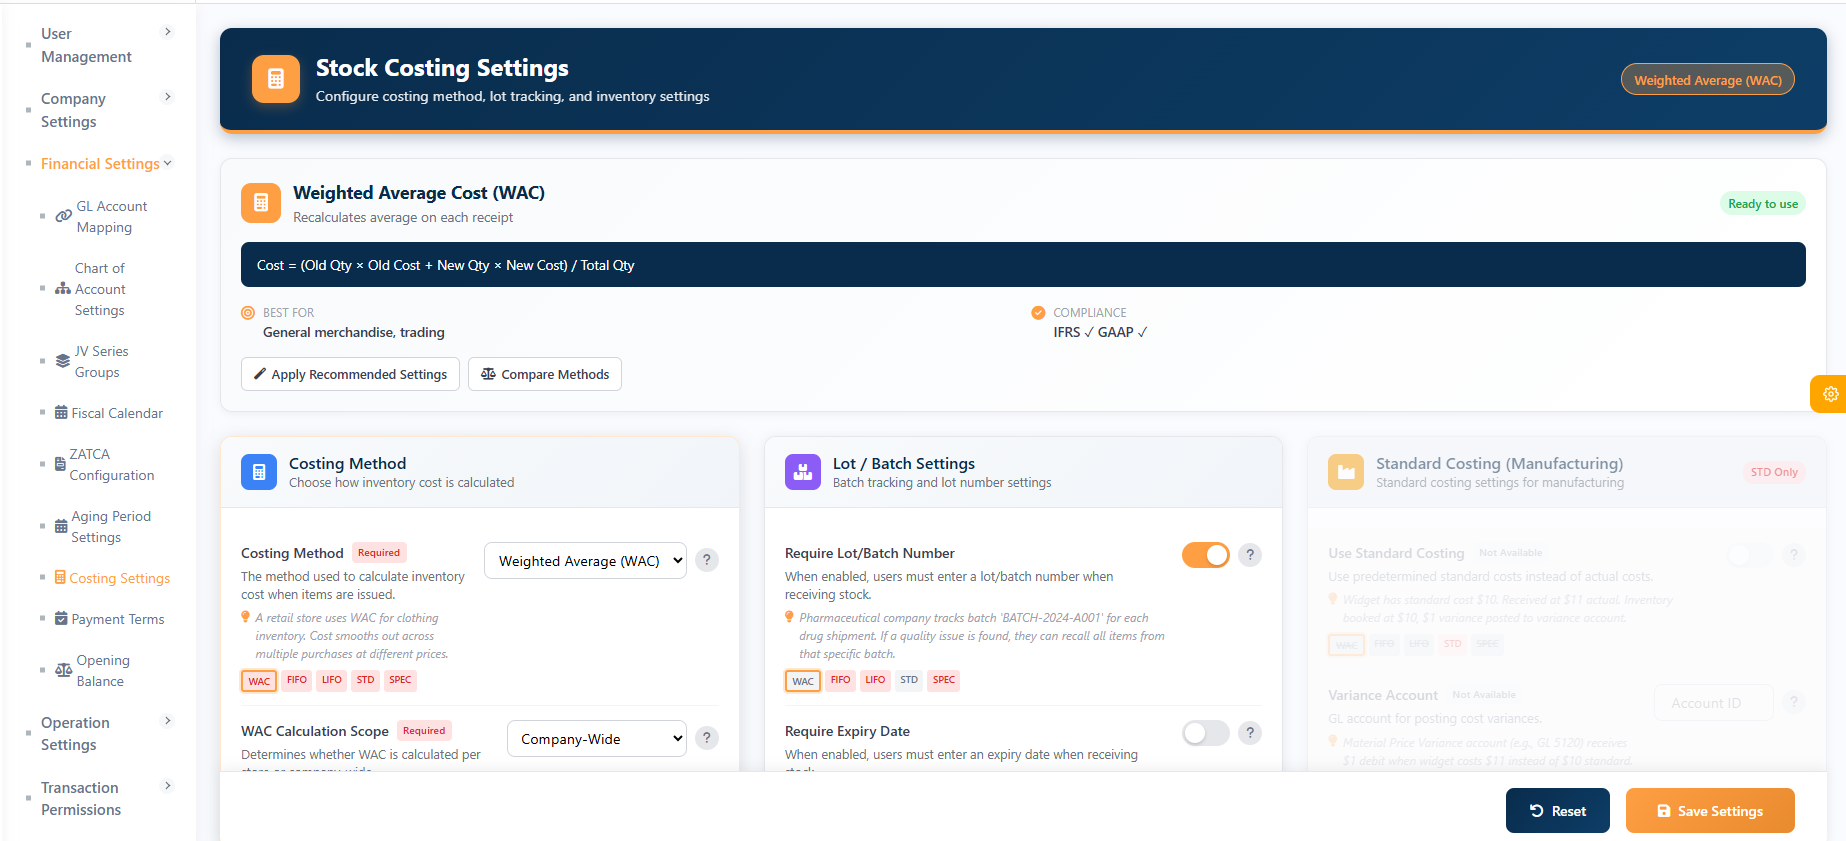
Task: Click the purple Lot / Batch Settings icon
Action: [803, 472]
